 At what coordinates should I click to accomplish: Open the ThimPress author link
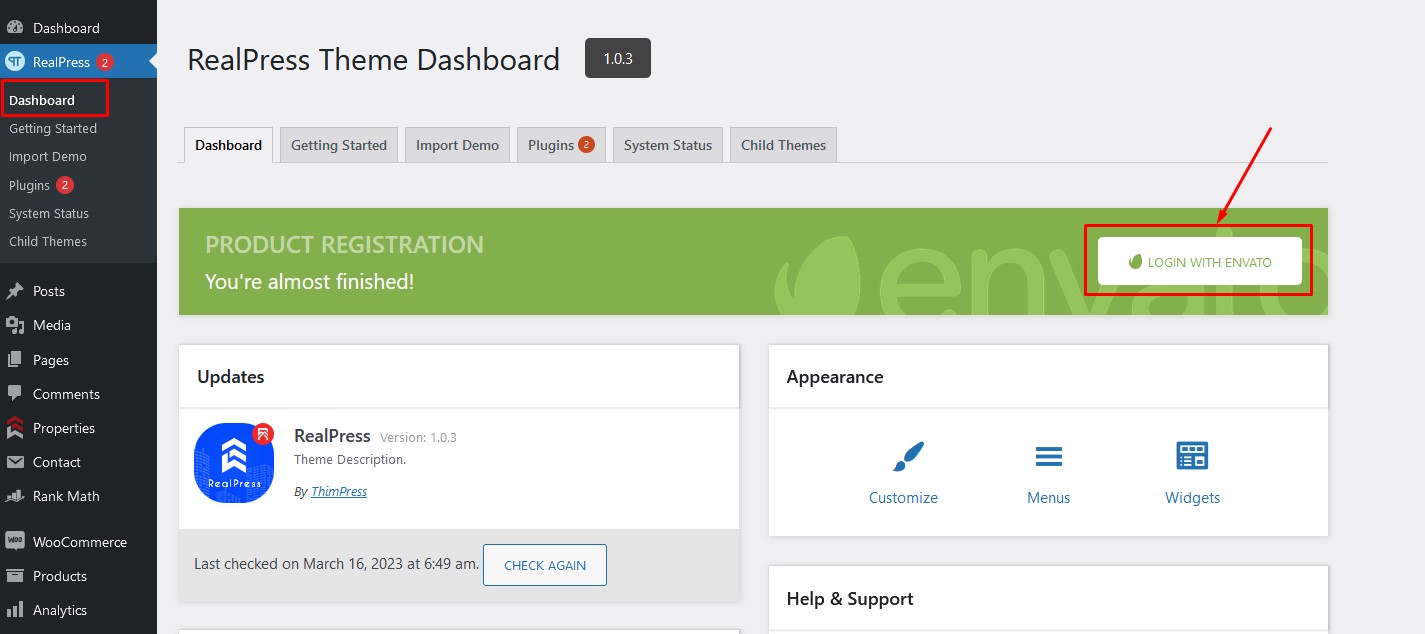[339, 492]
